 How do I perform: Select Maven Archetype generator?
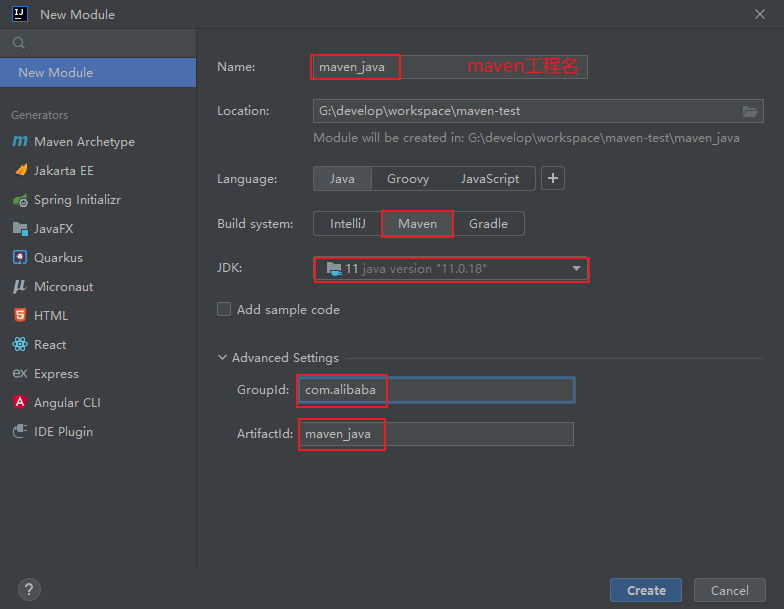[98, 142]
